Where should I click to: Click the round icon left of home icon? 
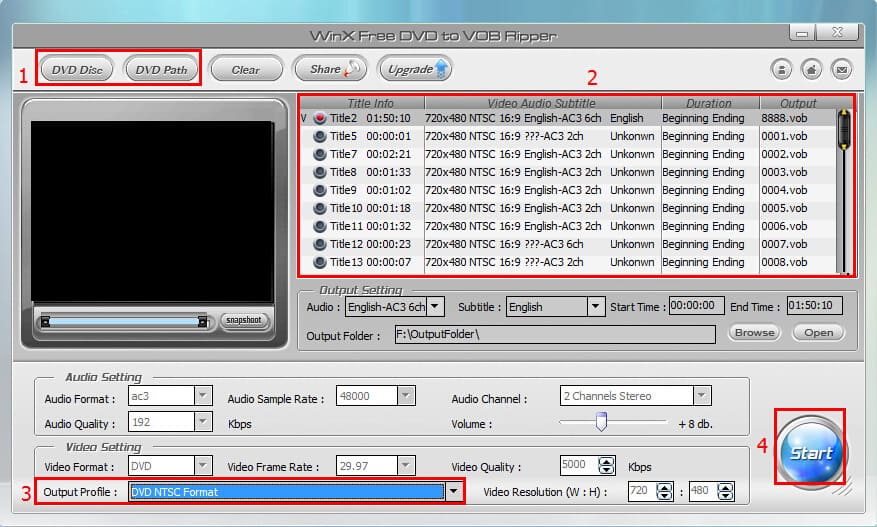[x=781, y=69]
